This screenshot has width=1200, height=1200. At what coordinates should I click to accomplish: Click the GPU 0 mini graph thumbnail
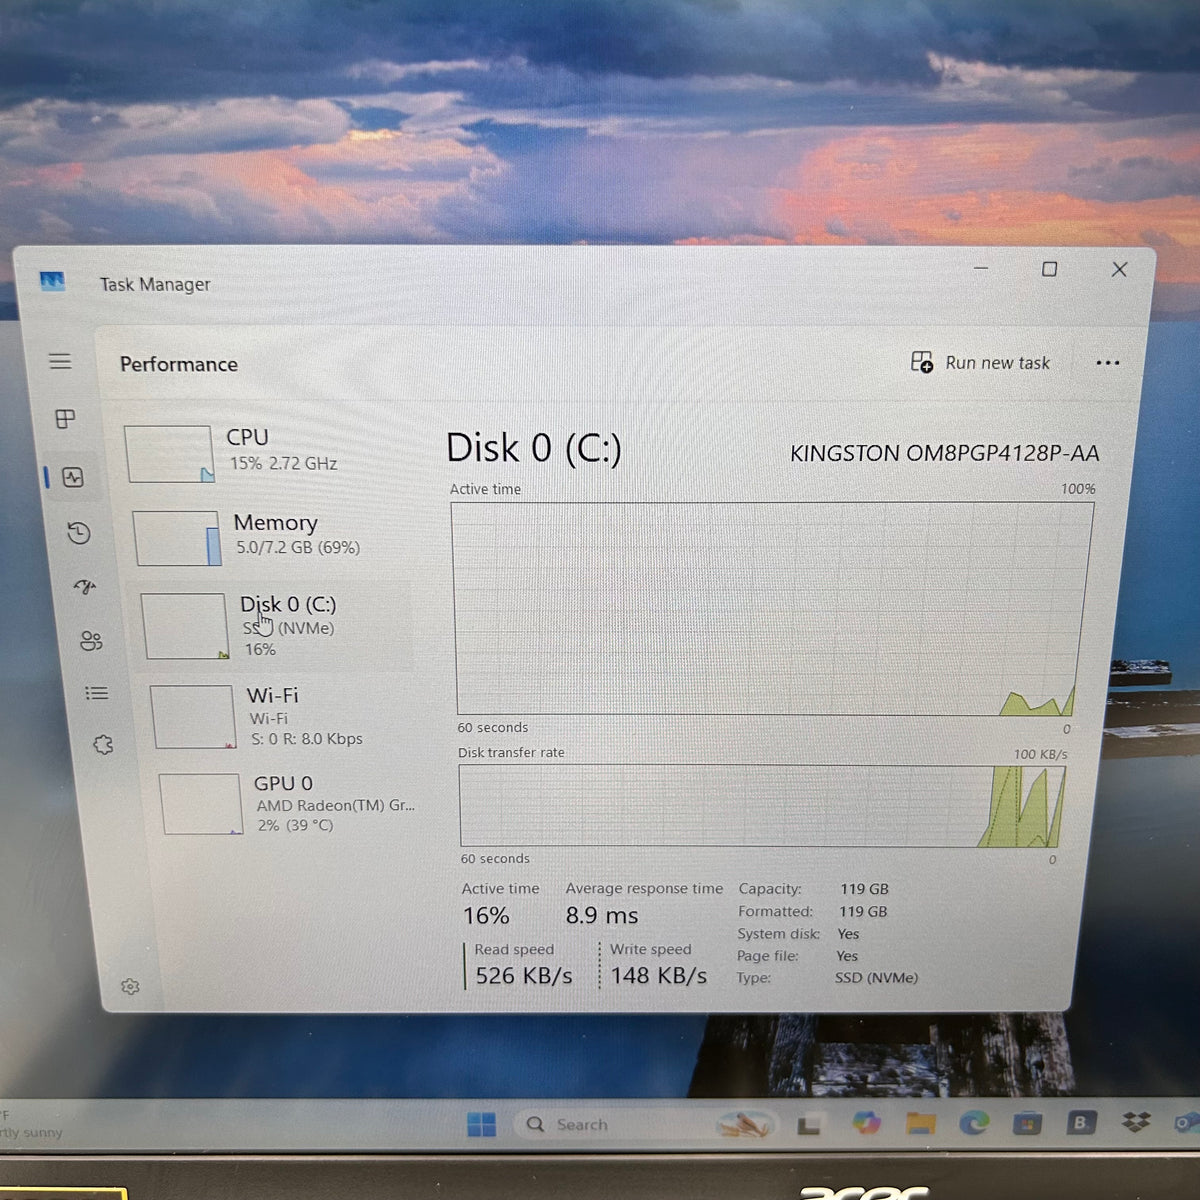point(201,804)
